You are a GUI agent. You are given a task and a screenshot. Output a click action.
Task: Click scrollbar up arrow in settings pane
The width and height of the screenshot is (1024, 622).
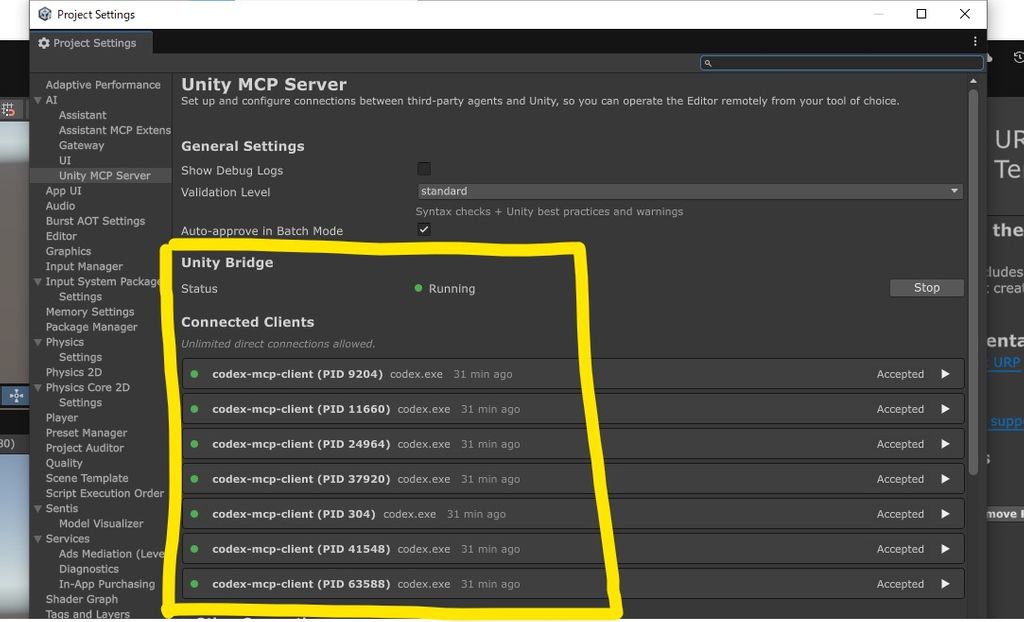pos(973,81)
